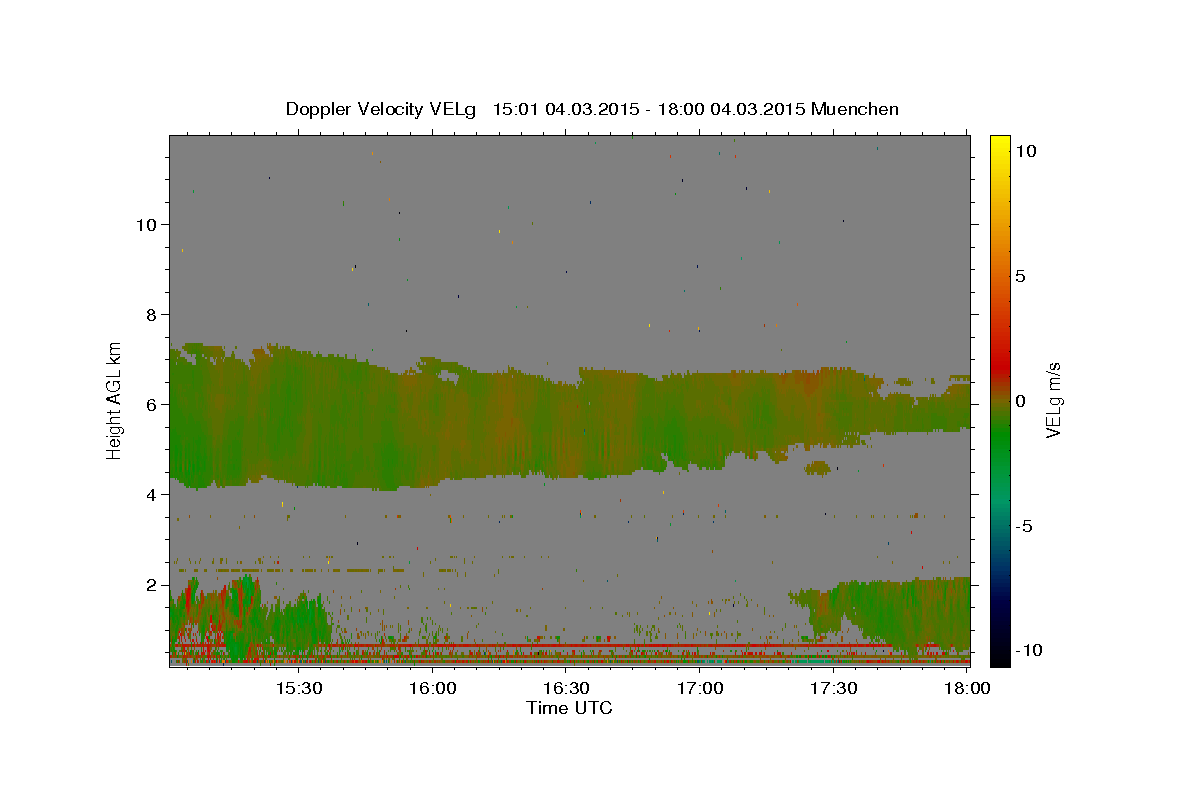Click the low cloud near 17:45 at 1 km
This screenshot has width=1200, height=800.
(900, 615)
